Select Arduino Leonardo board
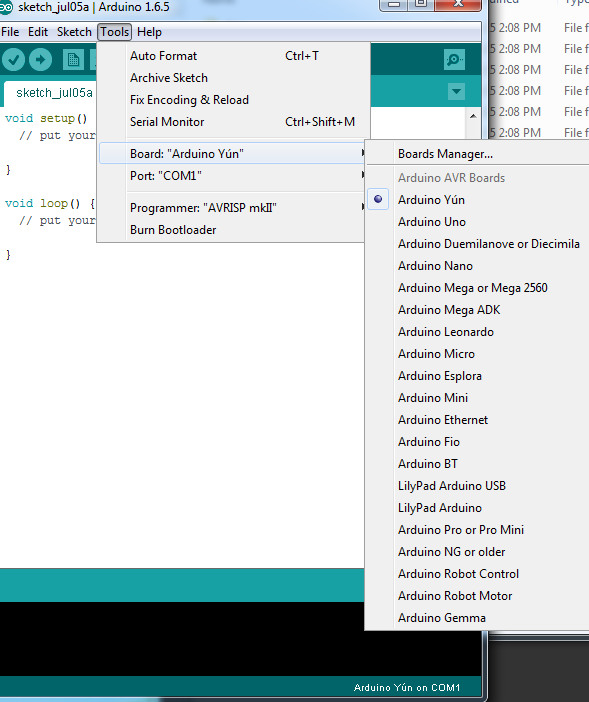This screenshot has height=702, width=589. pyautogui.click(x=479, y=332)
